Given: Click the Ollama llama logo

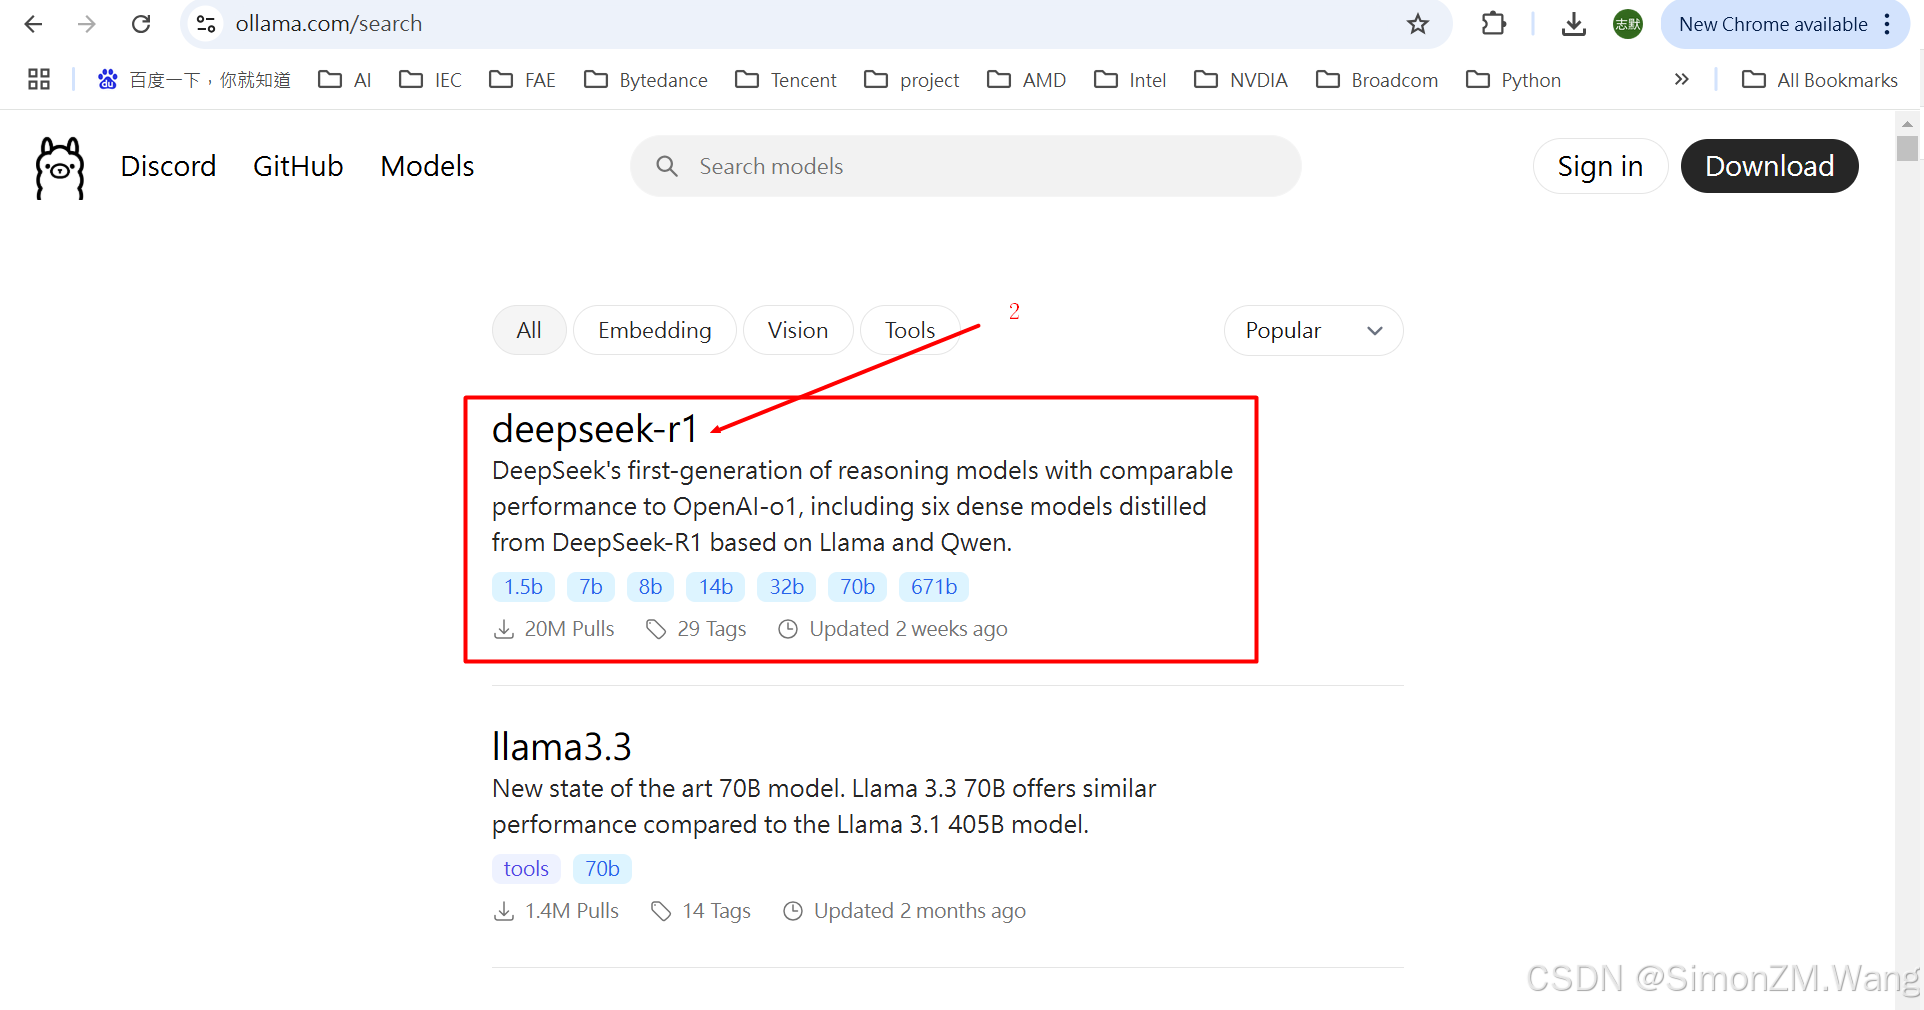Looking at the screenshot, I should (60, 168).
